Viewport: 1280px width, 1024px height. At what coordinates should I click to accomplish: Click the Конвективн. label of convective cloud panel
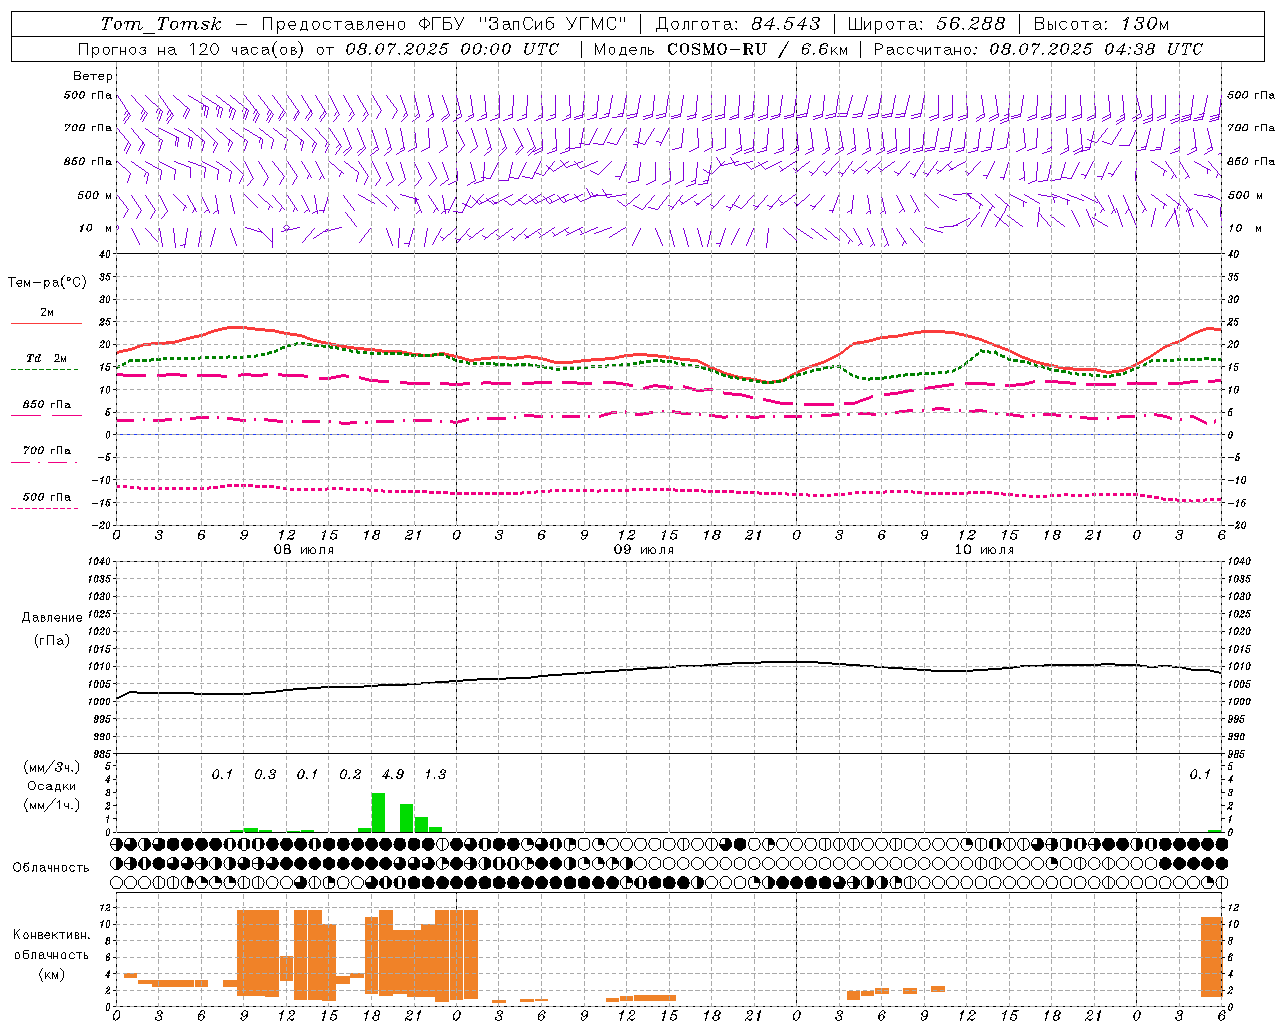(52, 935)
